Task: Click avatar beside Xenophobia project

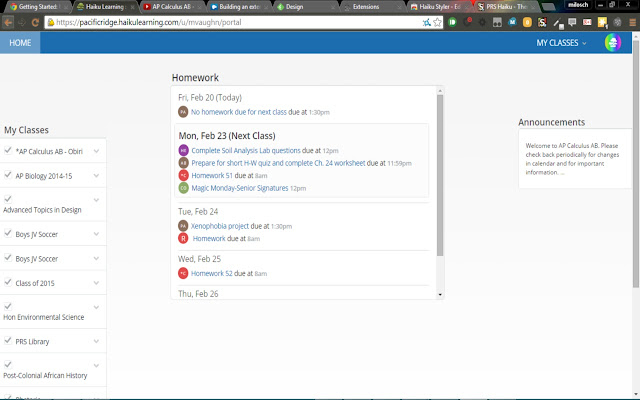Action: (x=183, y=226)
